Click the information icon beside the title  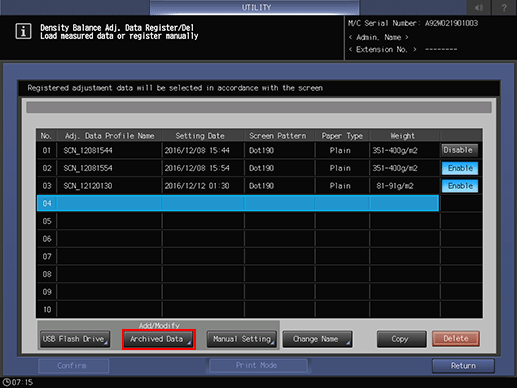[x=23, y=31]
